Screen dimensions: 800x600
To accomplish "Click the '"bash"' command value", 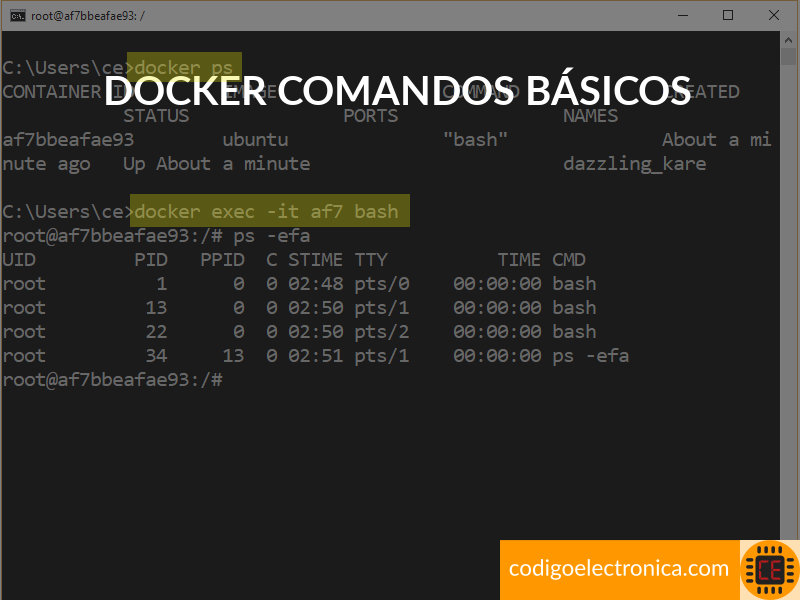I will point(475,139).
